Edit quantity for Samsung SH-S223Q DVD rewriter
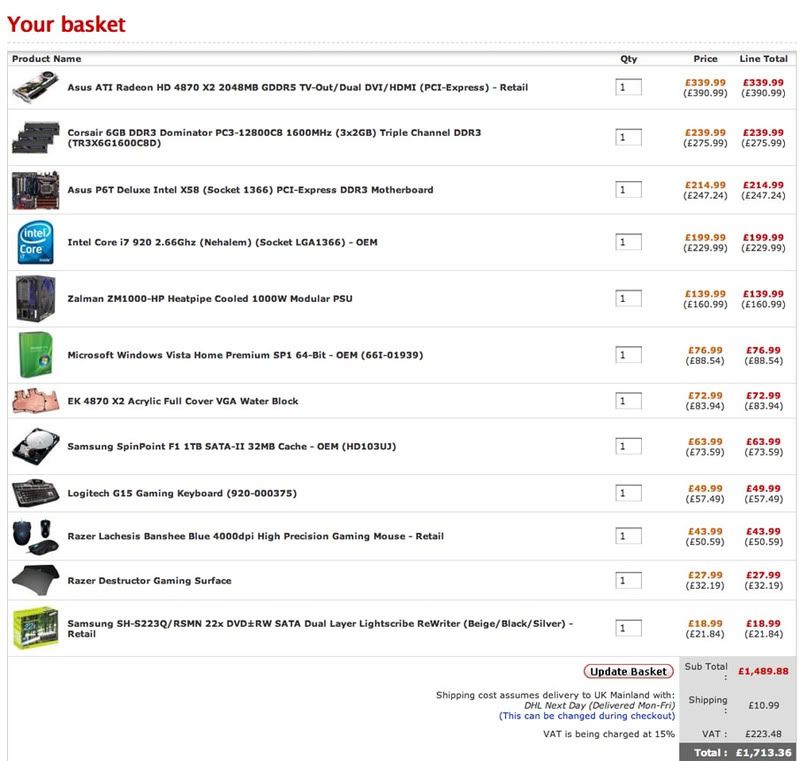 tap(629, 628)
